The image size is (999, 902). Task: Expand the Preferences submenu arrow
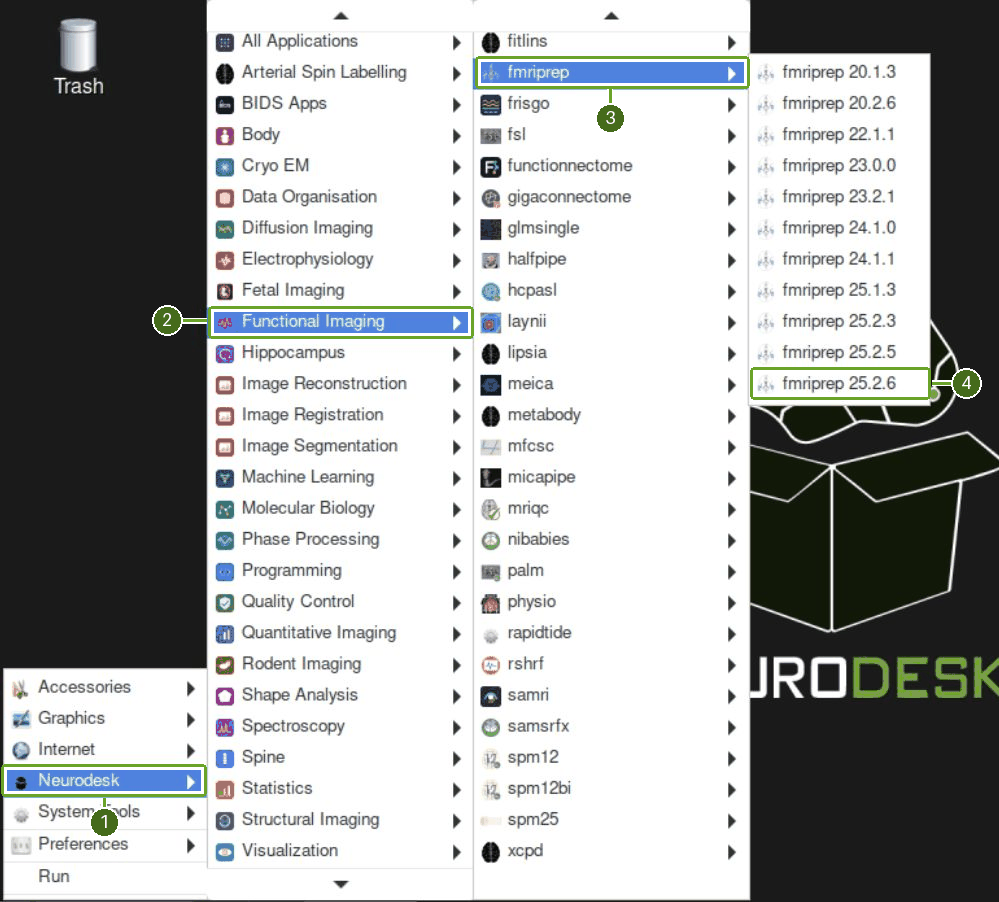(x=190, y=845)
